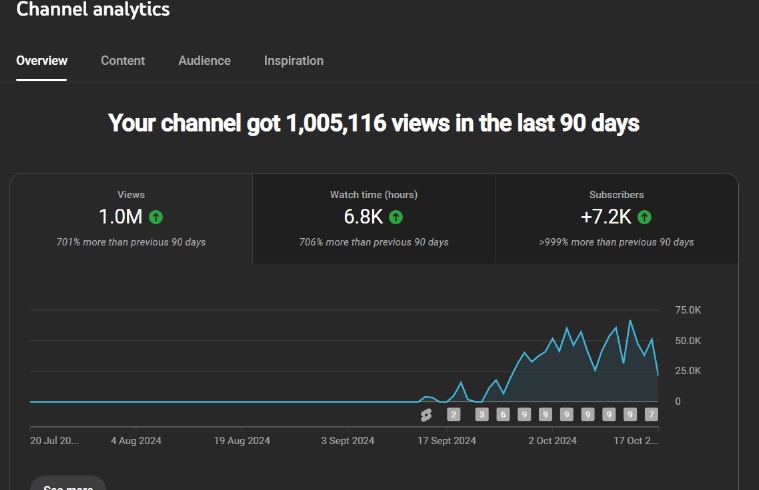Select the Views metric card
This screenshot has height=490, width=759.
coord(131,219)
